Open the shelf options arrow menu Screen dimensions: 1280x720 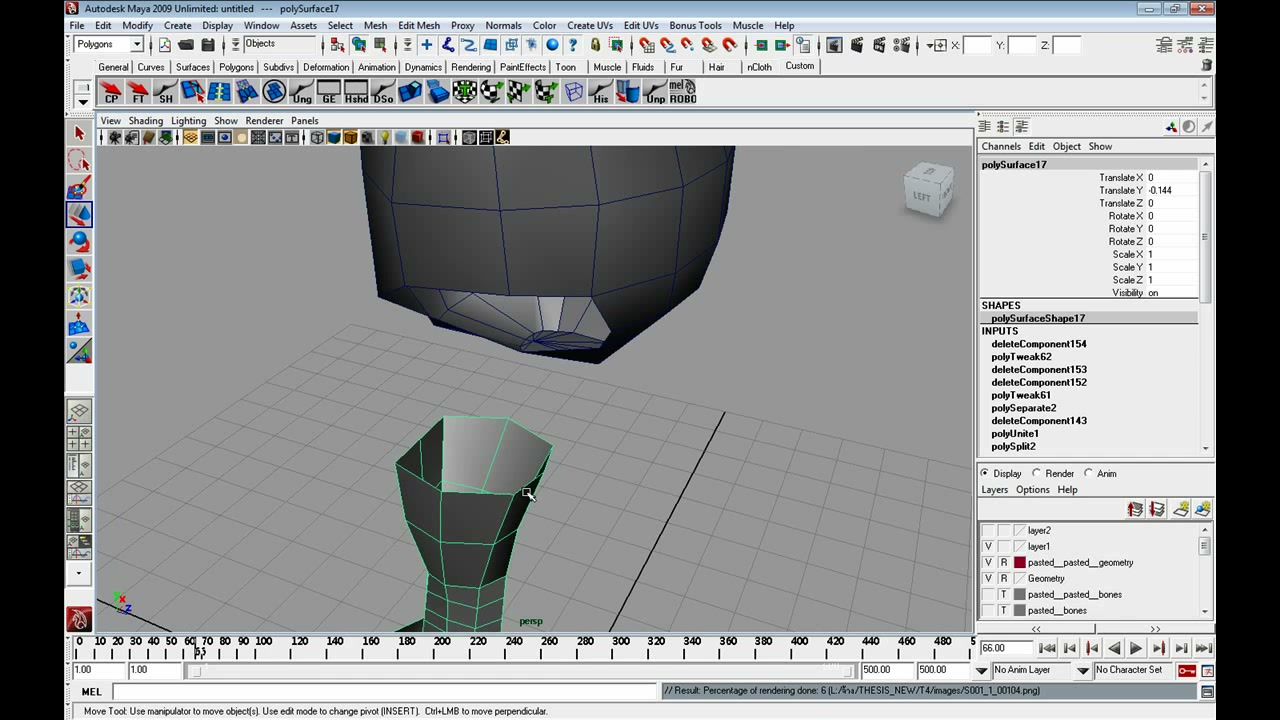[83, 102]
